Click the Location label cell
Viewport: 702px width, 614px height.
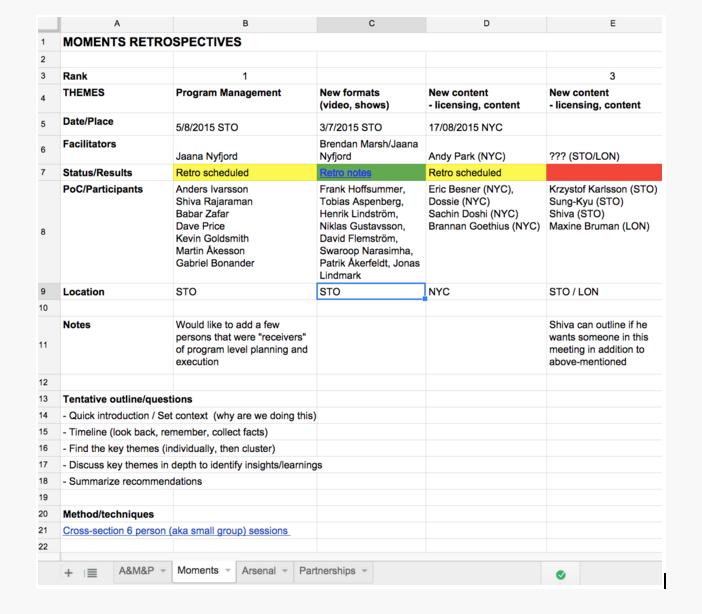117,292
